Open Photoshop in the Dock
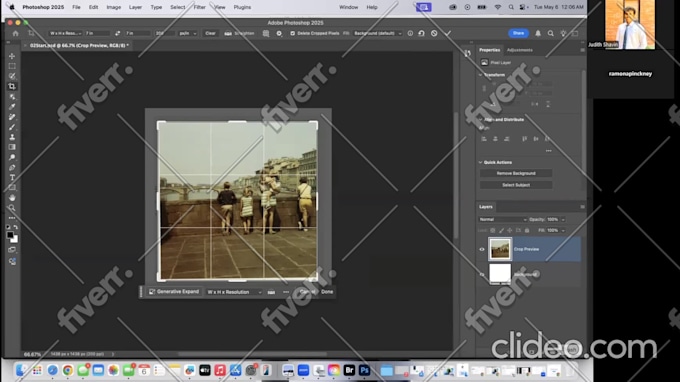680x382 pixels. [364, 370]
